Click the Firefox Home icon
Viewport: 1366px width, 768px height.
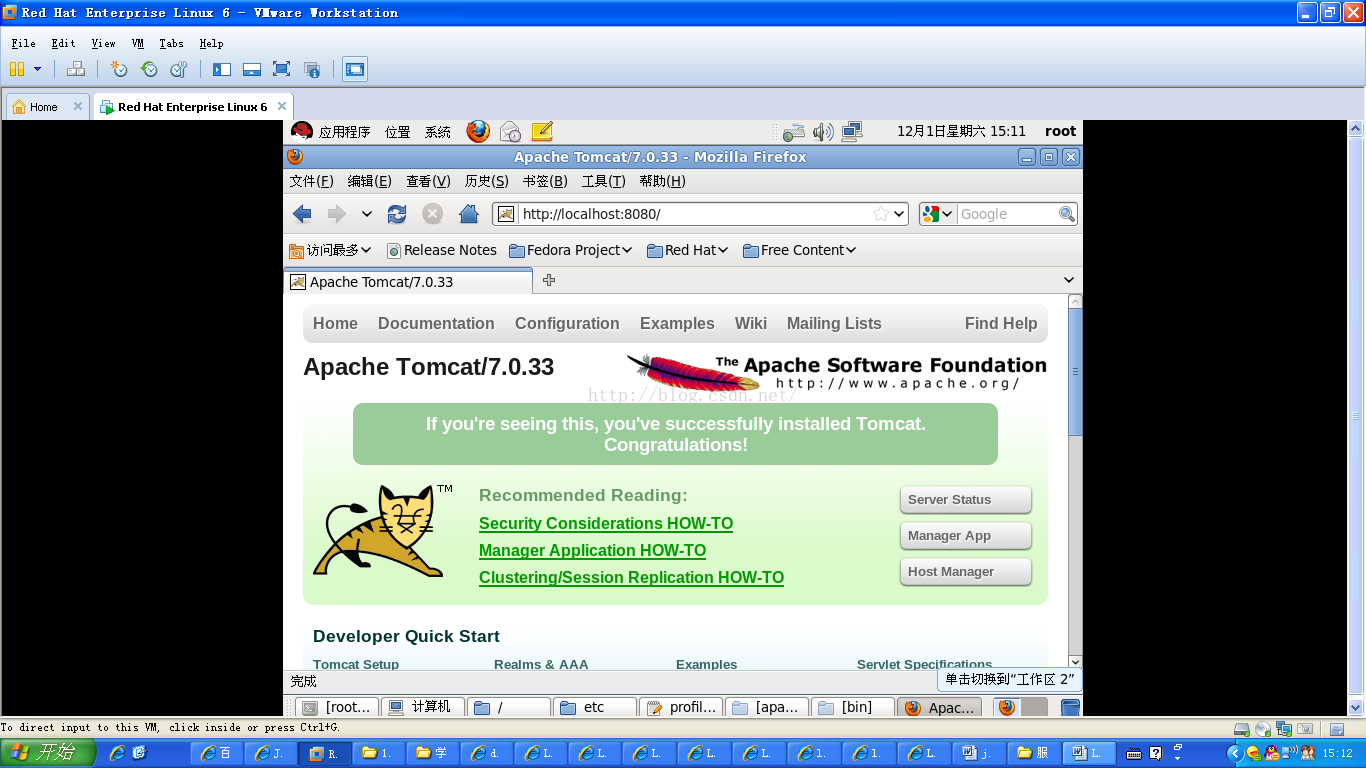pos(468,214)
